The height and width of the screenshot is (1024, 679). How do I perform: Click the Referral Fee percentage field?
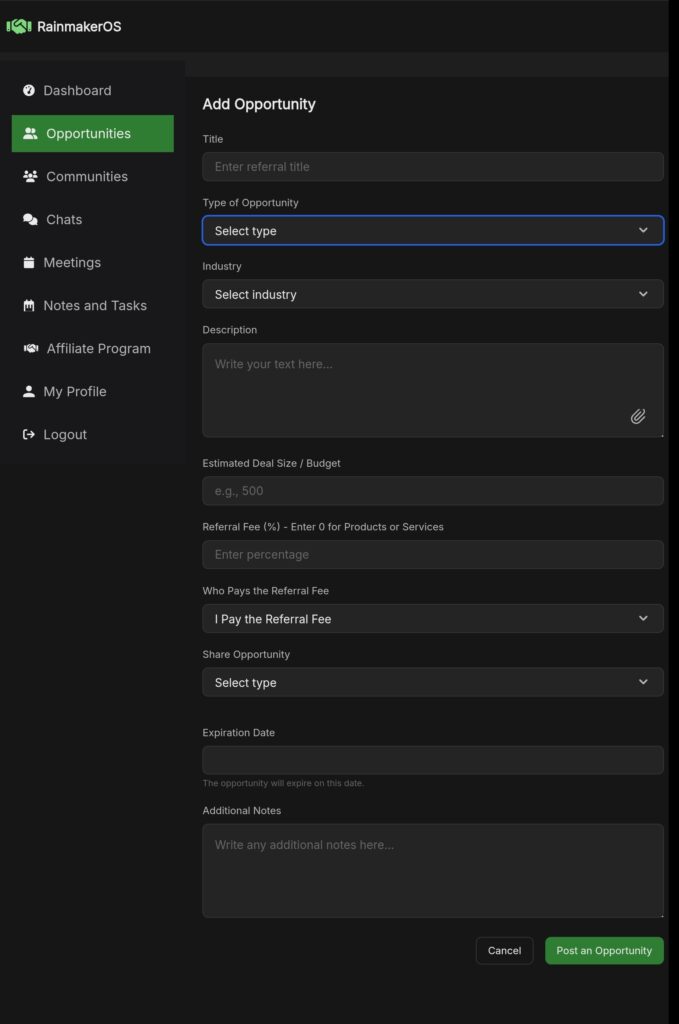[432, 554]
